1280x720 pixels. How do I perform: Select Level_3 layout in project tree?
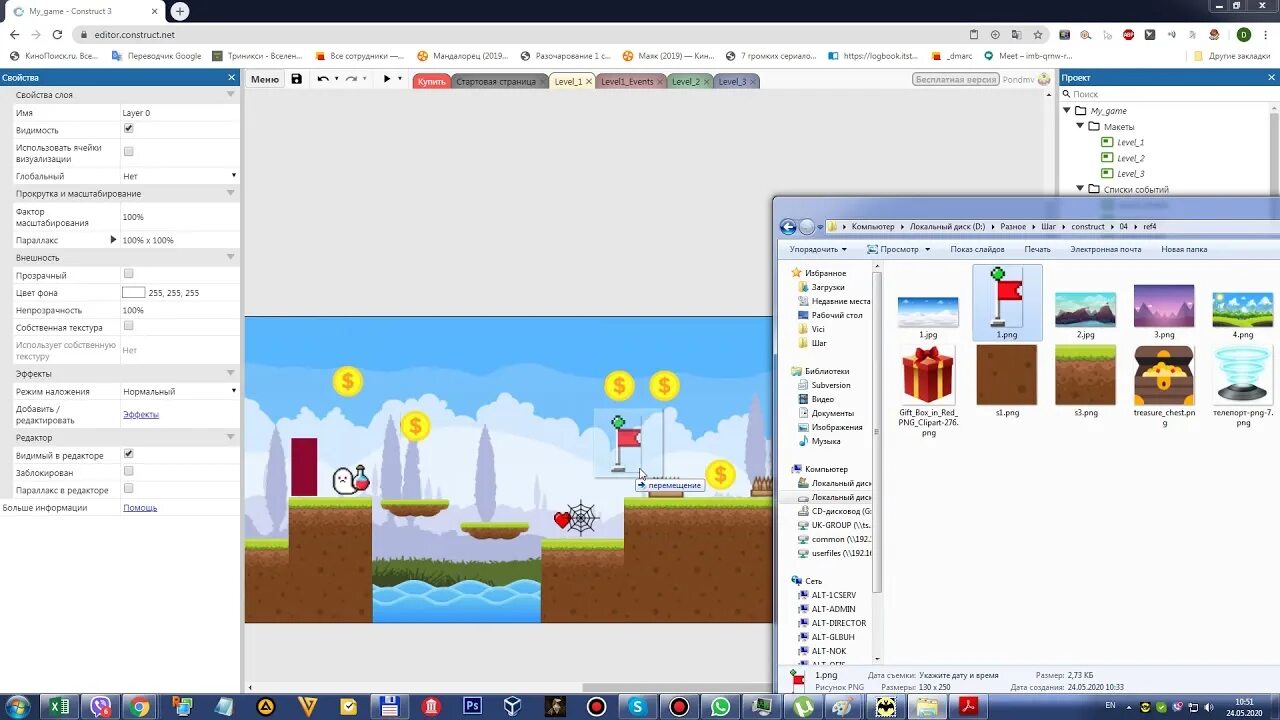(1130, 174)
